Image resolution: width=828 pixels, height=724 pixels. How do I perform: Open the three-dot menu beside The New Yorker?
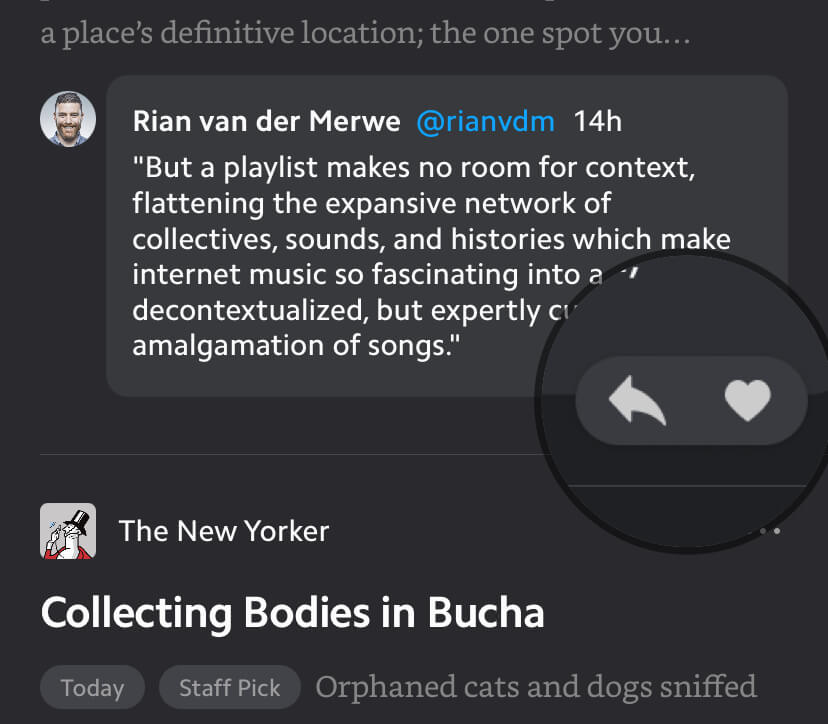coord(769,531)
